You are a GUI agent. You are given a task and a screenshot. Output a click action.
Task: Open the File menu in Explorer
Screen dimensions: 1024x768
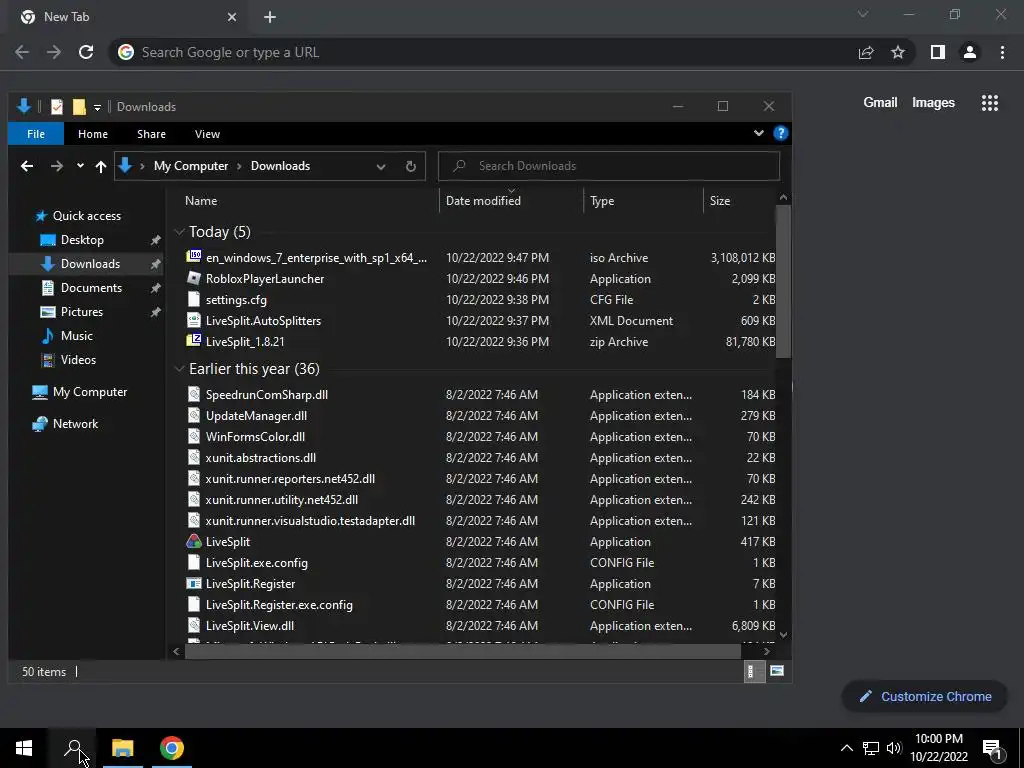click(36, 134)
